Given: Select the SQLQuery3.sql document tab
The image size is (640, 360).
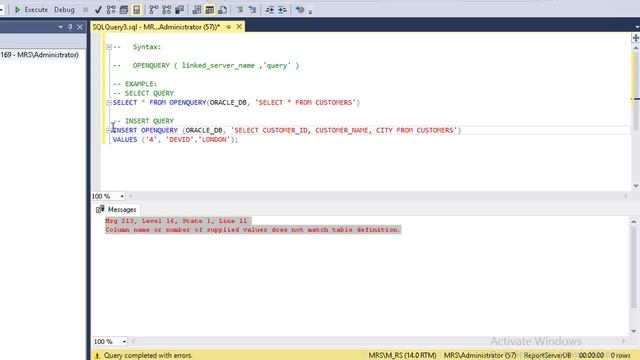Looking at the screenshot, I should coord(156,27).
